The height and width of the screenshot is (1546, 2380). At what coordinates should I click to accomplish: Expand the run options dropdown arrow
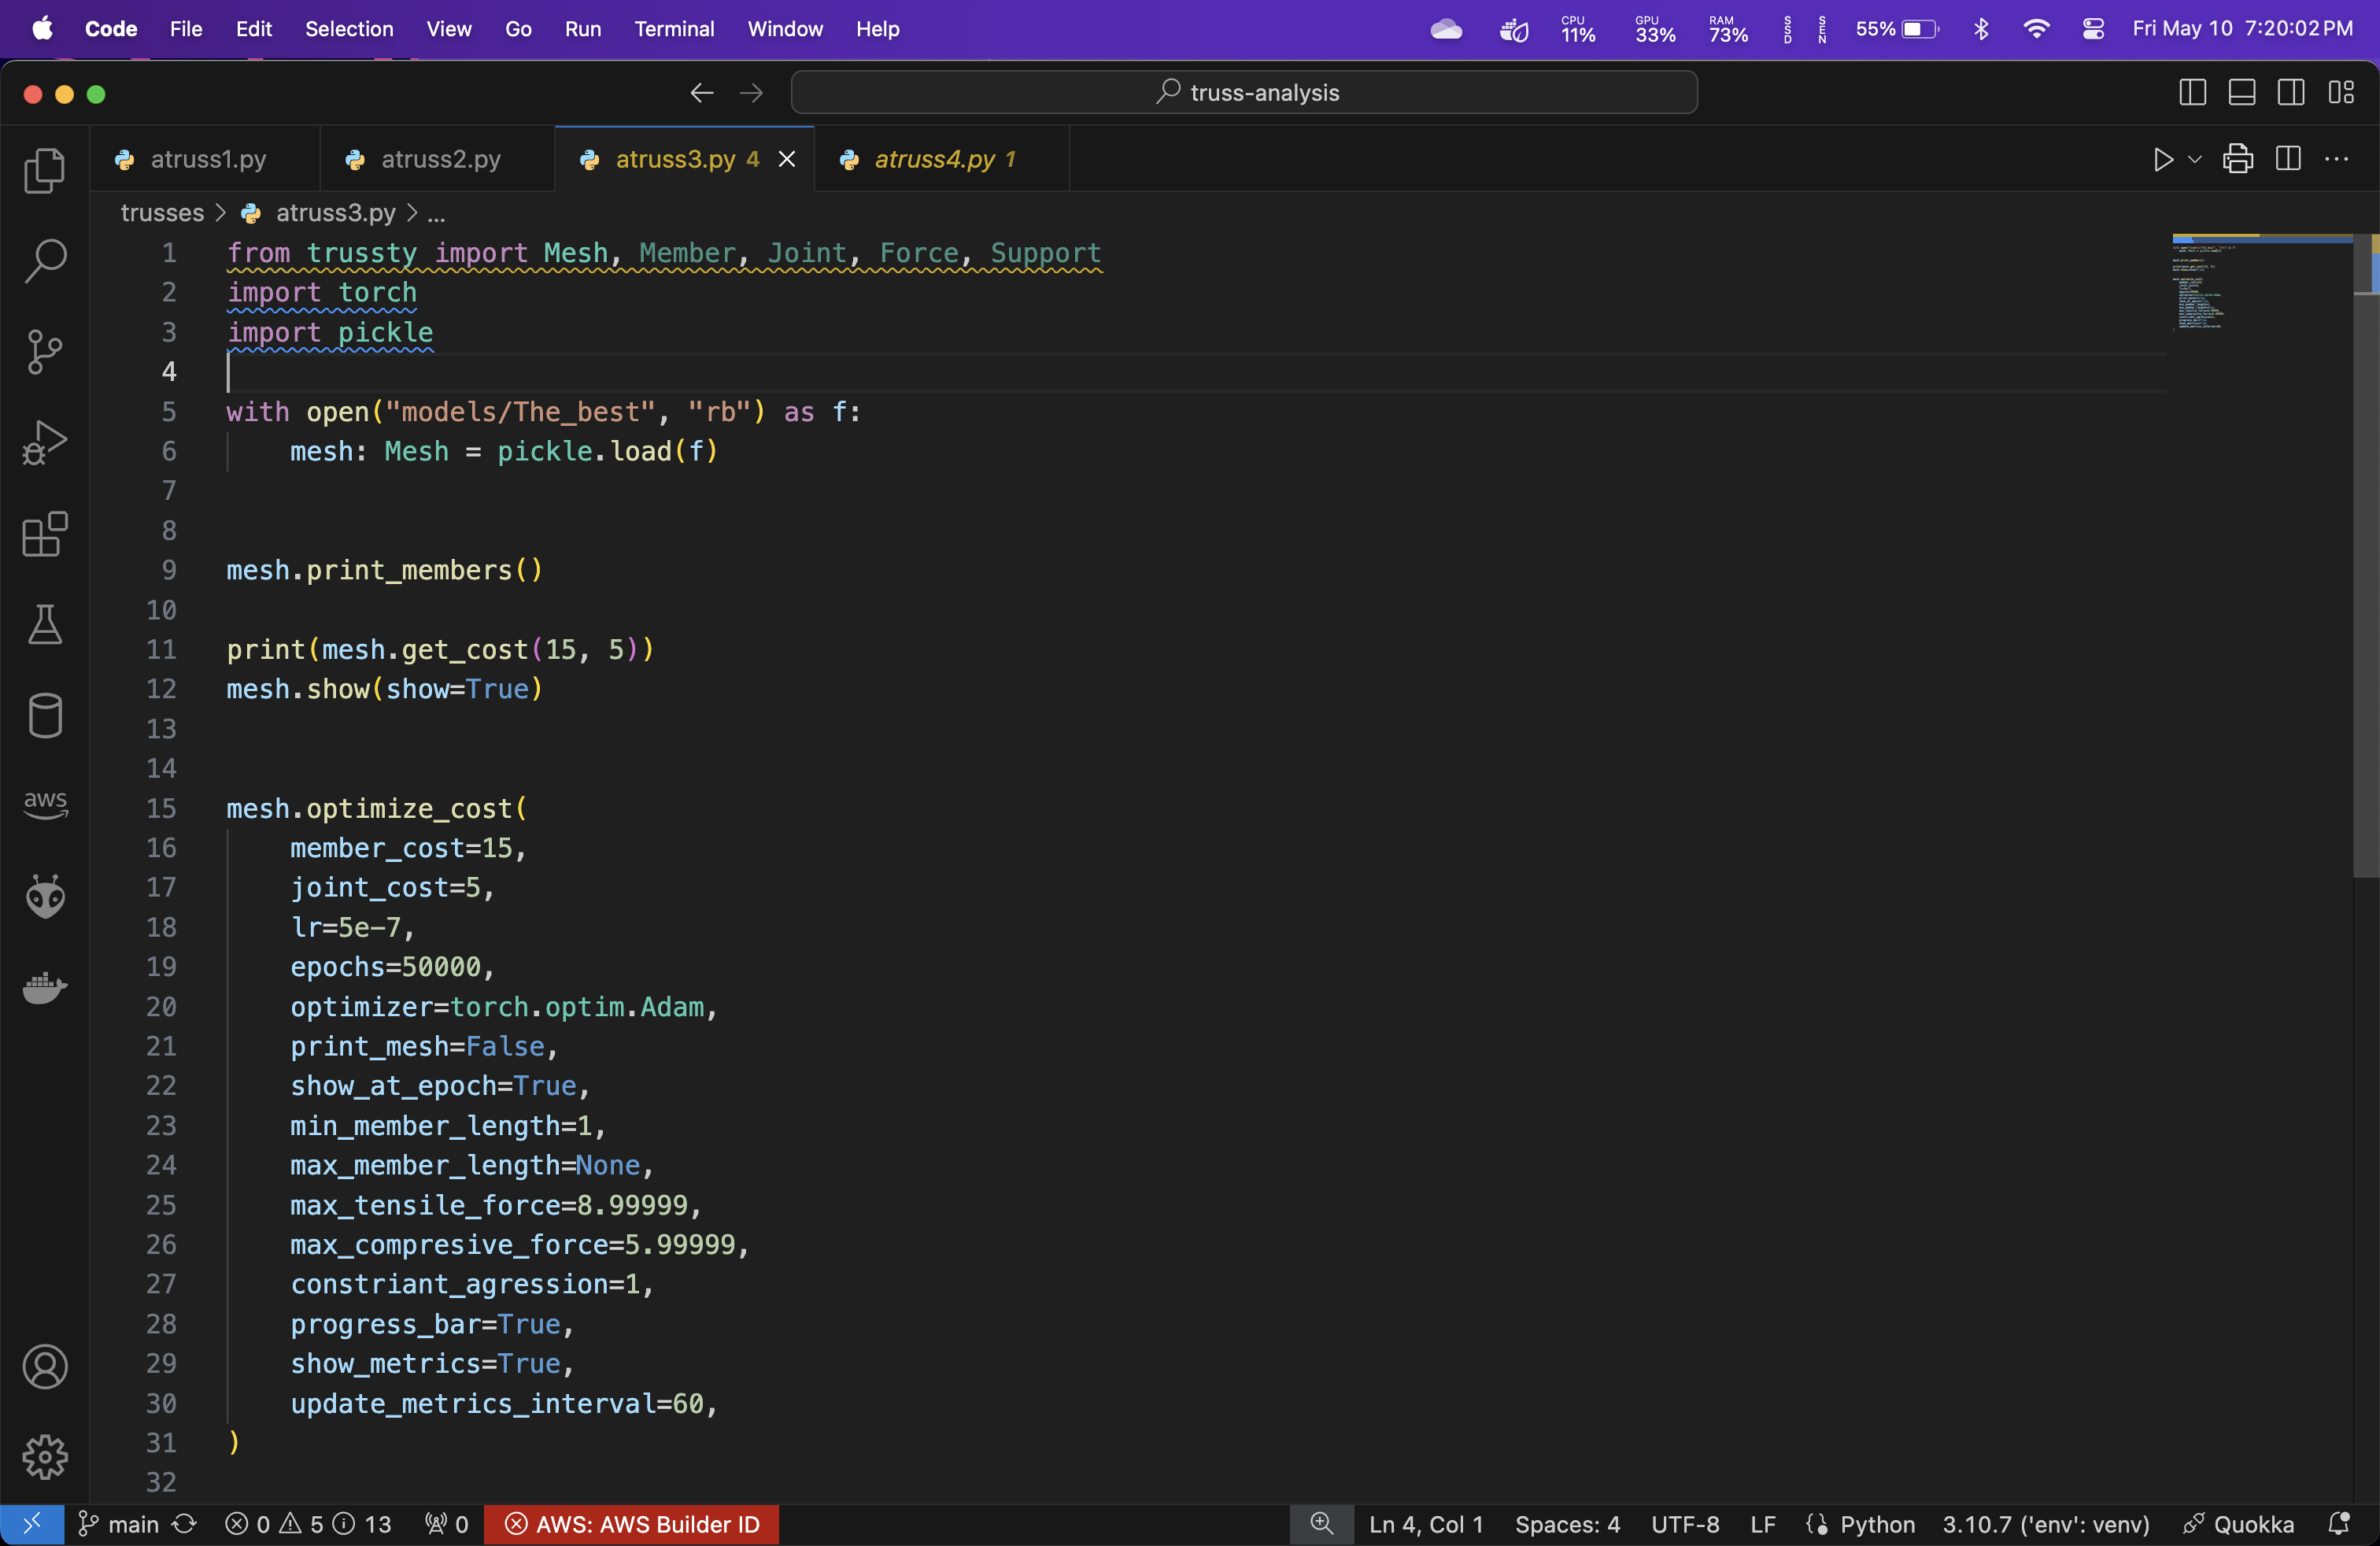(x=2195, y=159)
